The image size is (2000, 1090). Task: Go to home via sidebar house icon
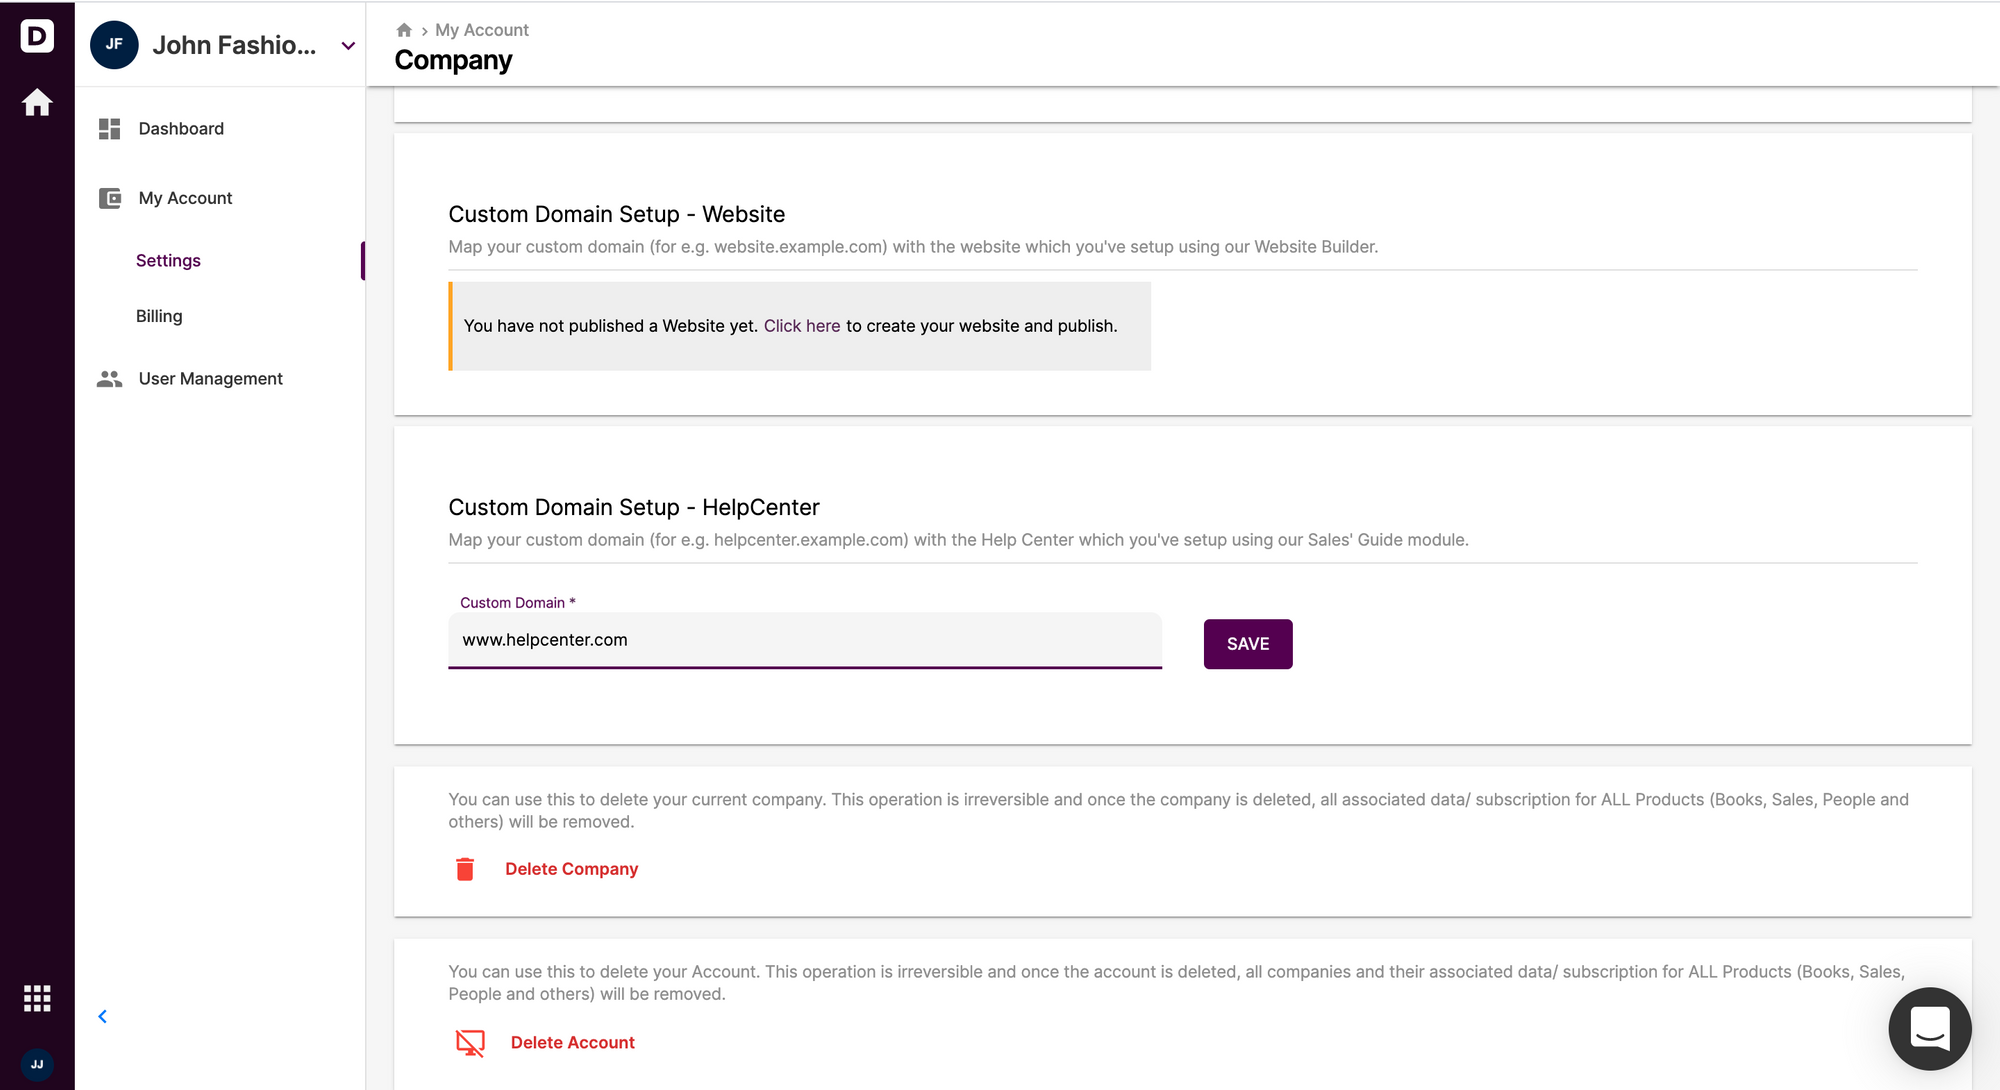pos(37,102)
